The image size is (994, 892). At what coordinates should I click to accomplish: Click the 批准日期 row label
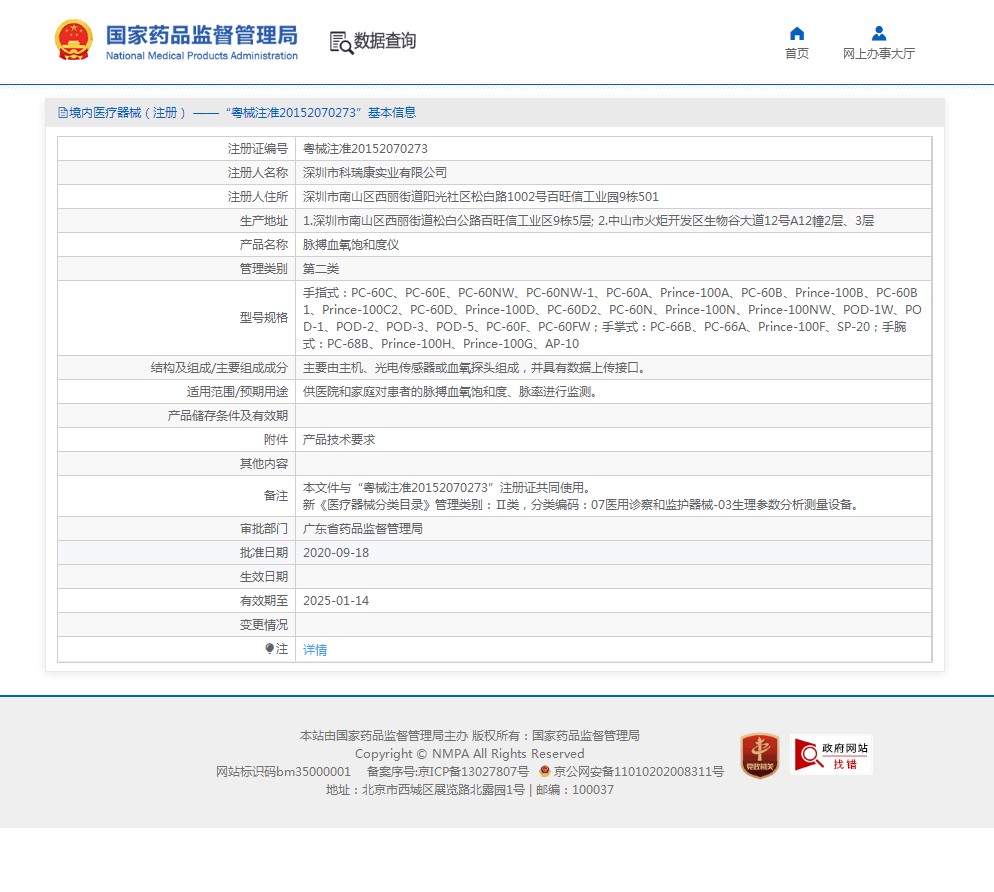pyautogui.click(x=264, y=553)
